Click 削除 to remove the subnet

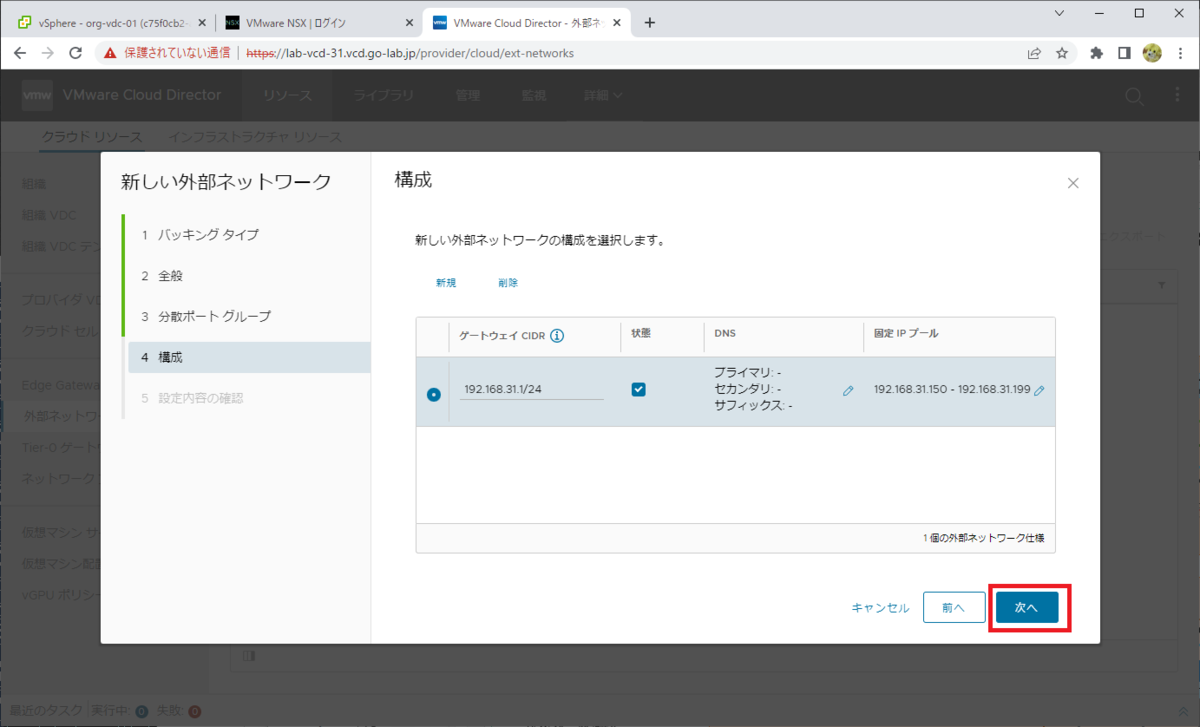coord(508,283)
